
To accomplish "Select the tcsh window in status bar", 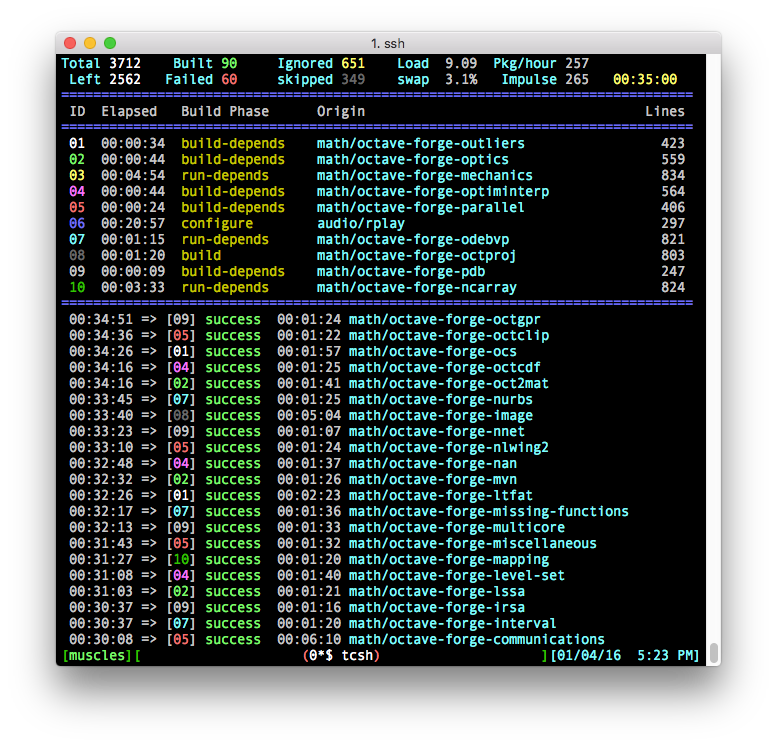I will (x=341, y=655).
